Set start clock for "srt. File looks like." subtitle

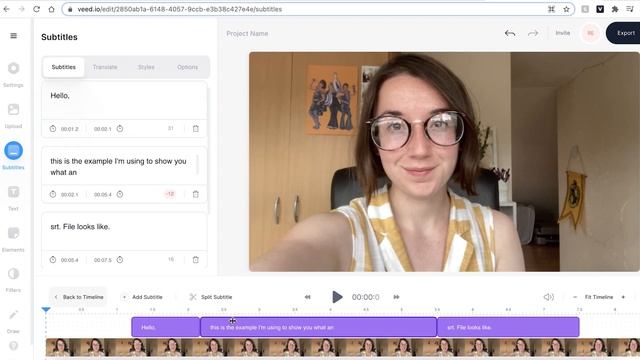[x=53, y=260]
